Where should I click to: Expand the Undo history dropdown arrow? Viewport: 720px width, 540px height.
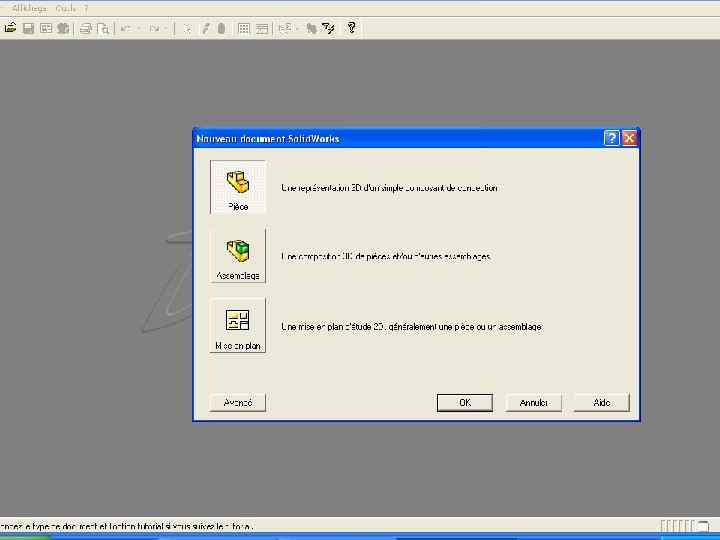coord(139,29)
